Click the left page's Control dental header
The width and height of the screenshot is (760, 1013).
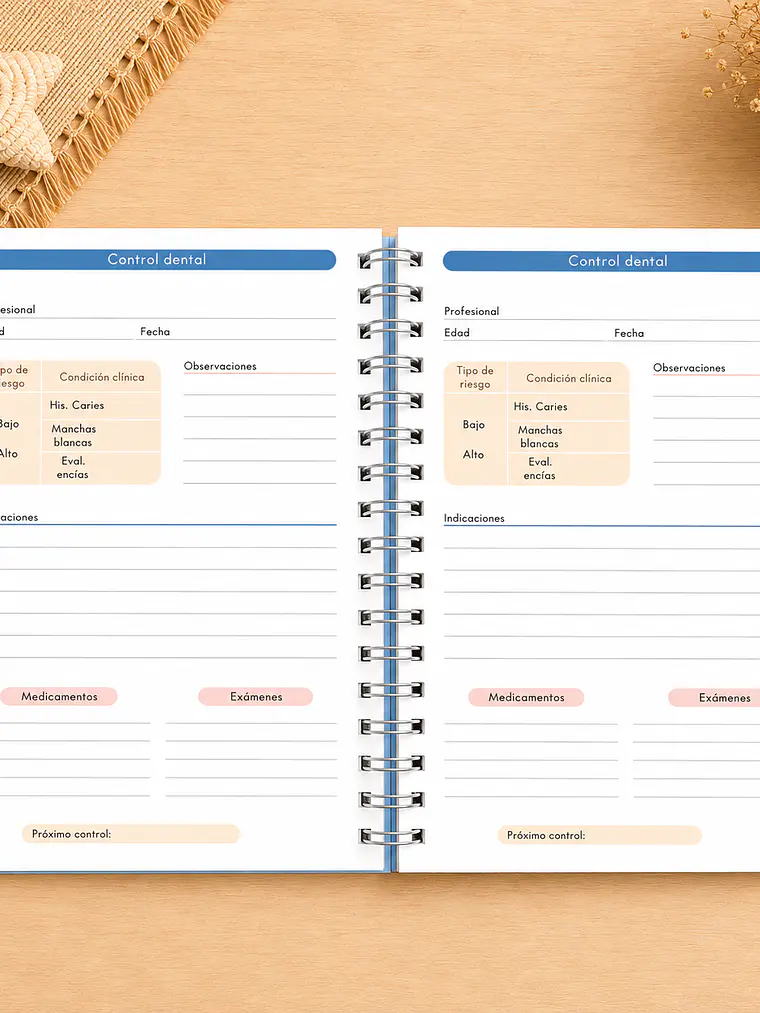point(167,260)
